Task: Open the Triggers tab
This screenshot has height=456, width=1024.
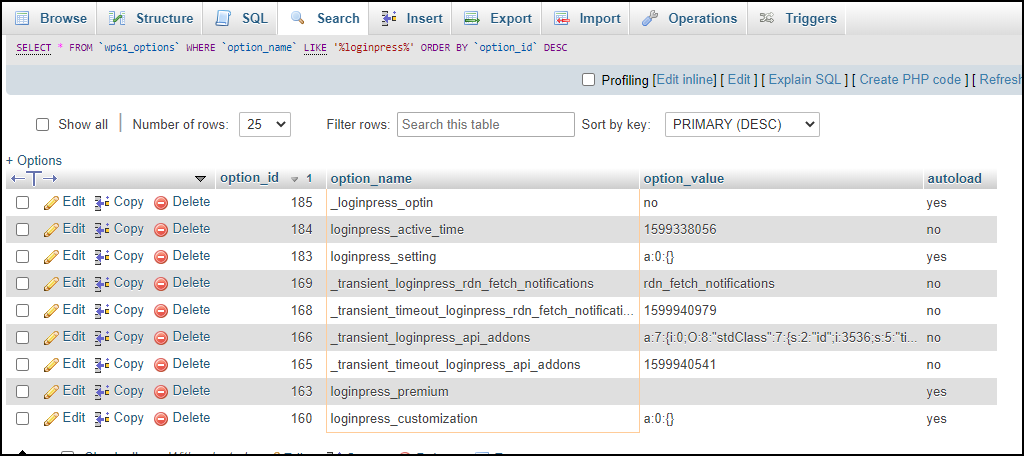Action: pyautogui.click(x=798, y=18)
